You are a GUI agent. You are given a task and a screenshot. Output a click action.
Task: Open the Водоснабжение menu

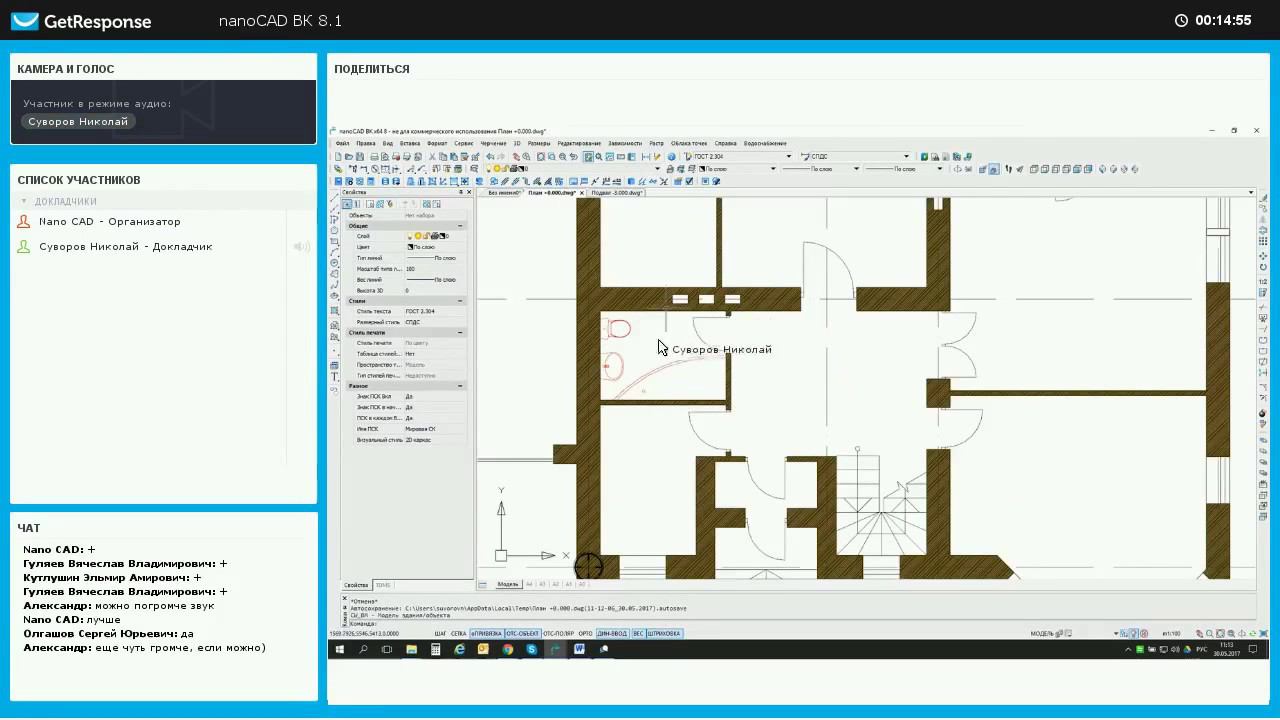[x=765, y=143]
